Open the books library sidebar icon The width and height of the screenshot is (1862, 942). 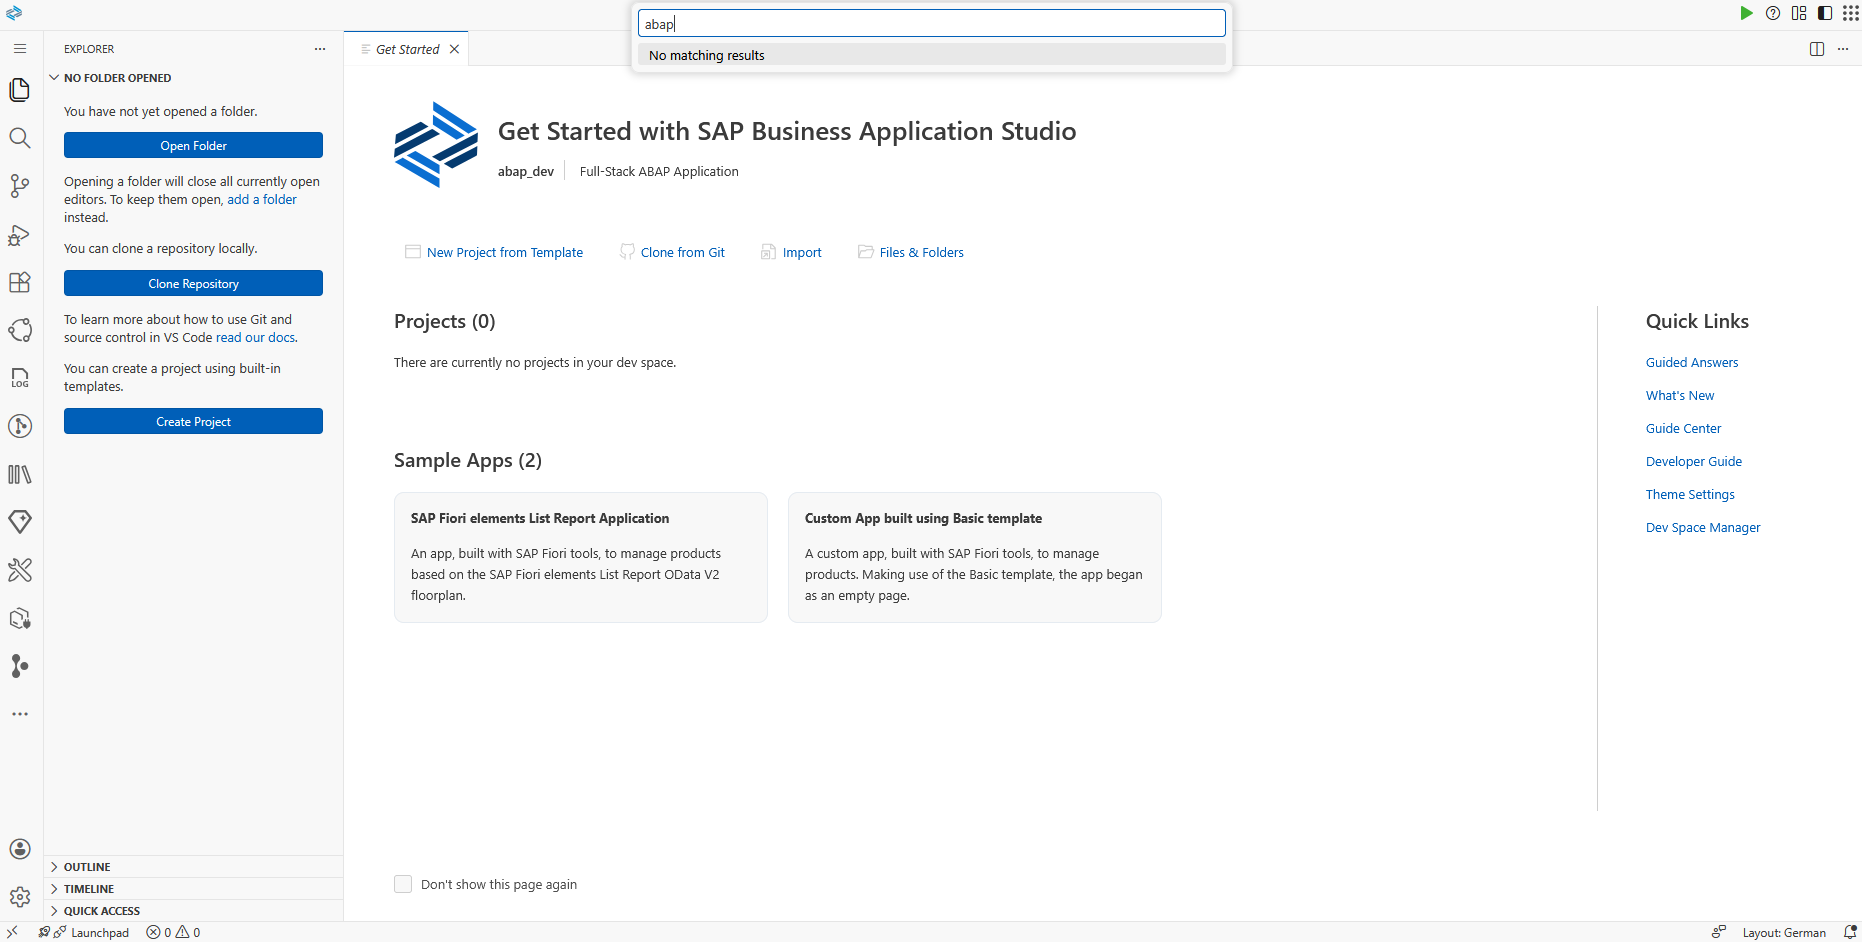pyautogui.click(x=20, y=474)
